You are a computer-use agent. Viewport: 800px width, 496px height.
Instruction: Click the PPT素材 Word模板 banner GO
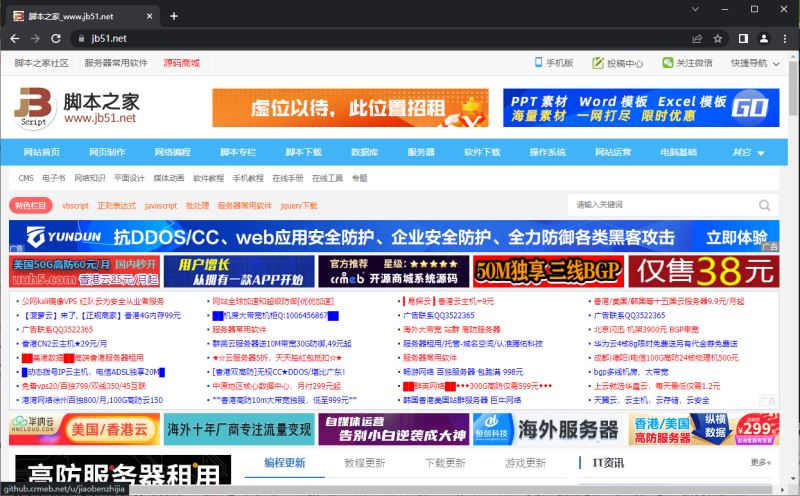641,108
